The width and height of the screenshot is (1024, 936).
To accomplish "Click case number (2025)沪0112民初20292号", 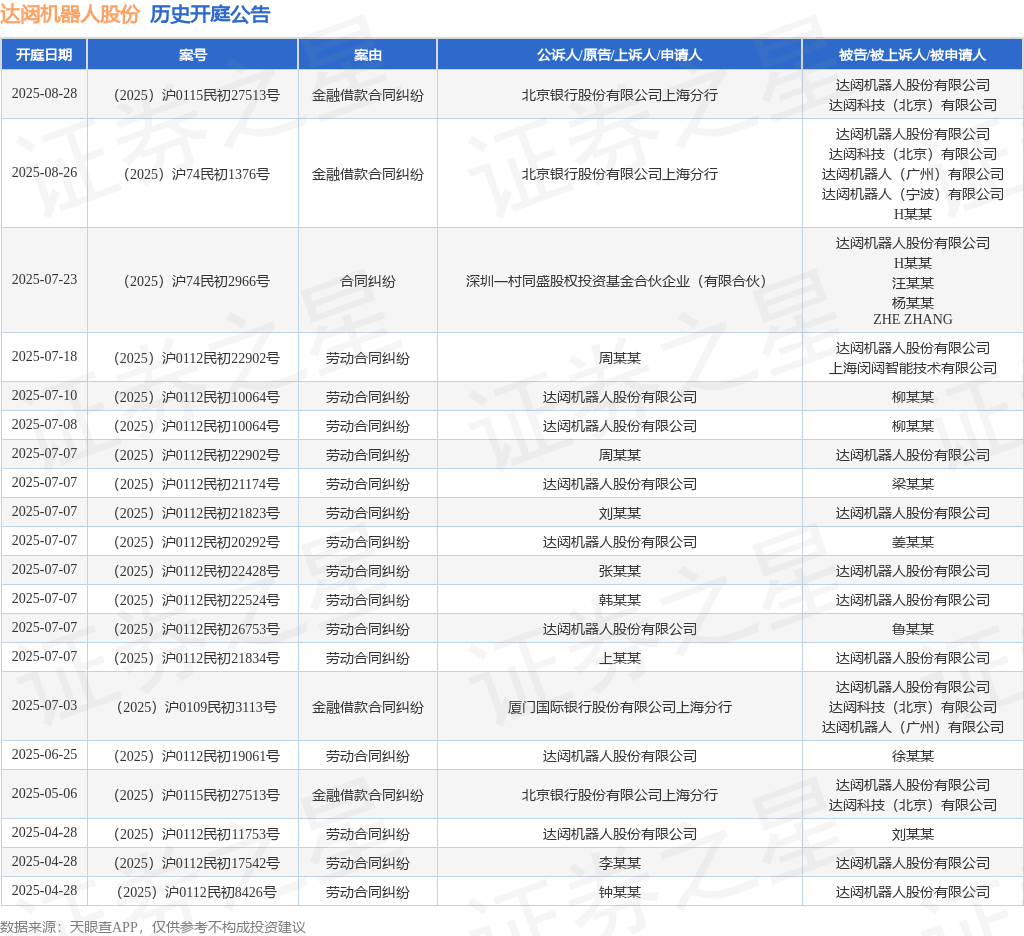I will click(197, 543).
